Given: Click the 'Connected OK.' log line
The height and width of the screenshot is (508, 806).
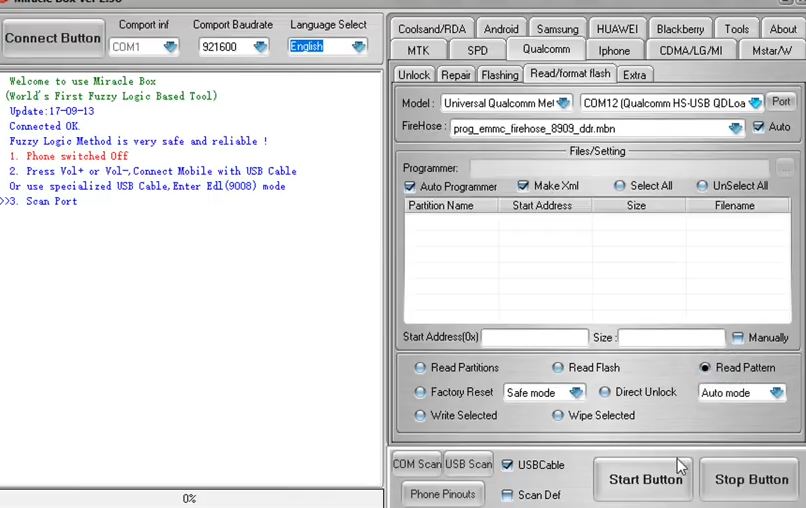Looking at the screenshot, I should 44,126.
